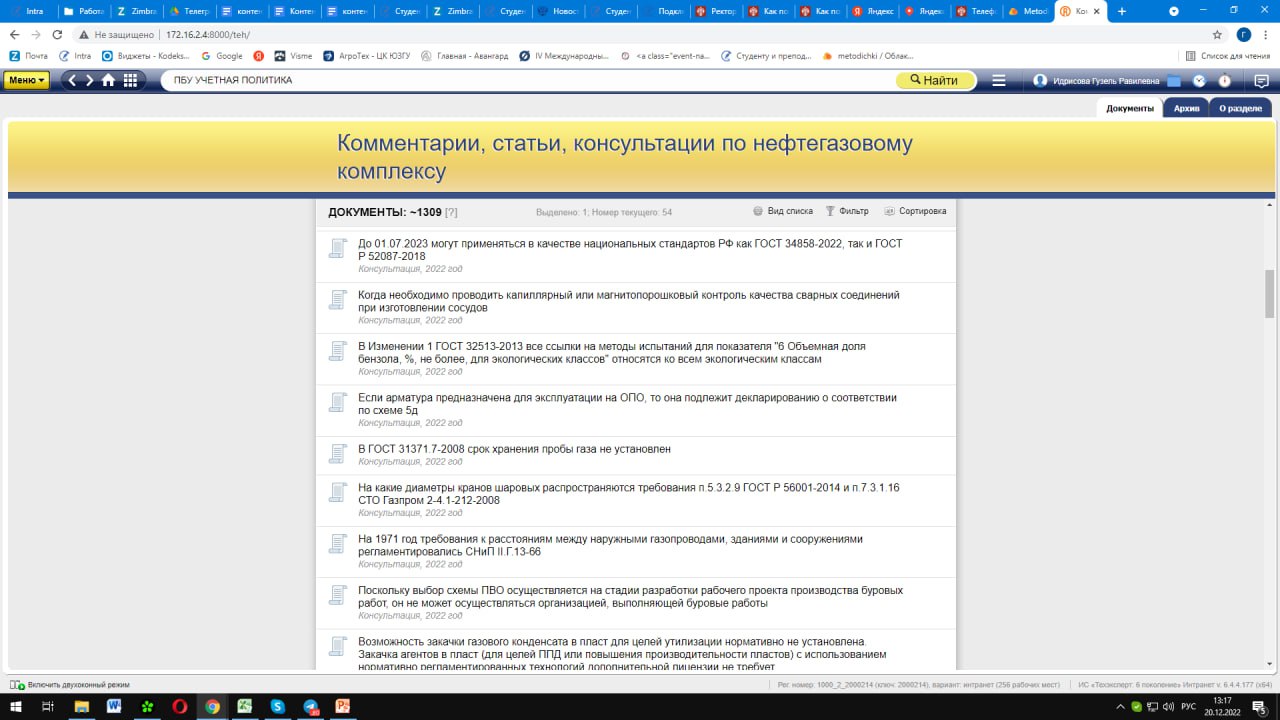
Task: Open document about Изменение 1 ГОСТ 32513-2013
Action: (612, 352)
